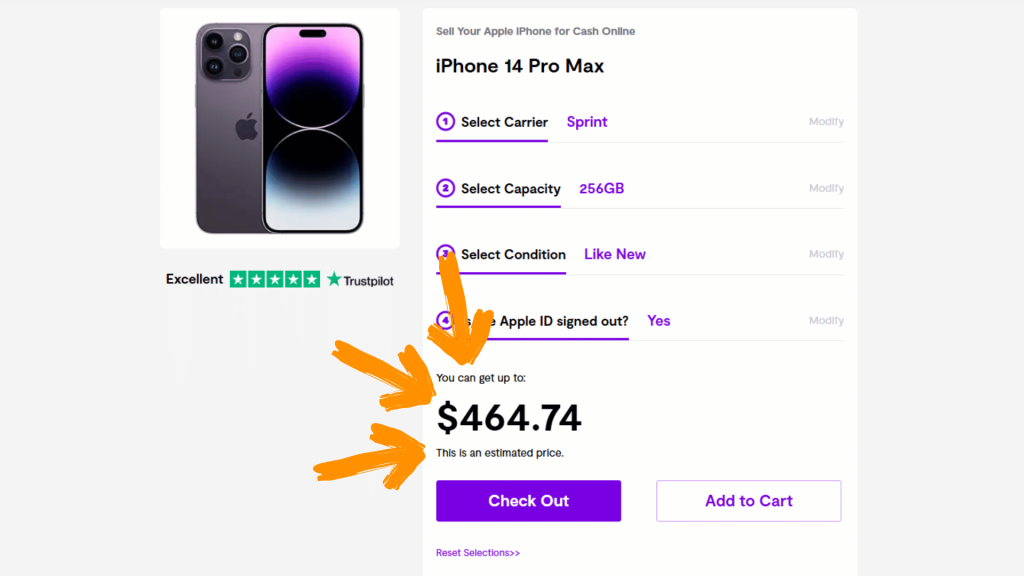This screenshot has height=576, width=1024.
Task: Click the five-star rating badge
Action: (x=275, y=280)
